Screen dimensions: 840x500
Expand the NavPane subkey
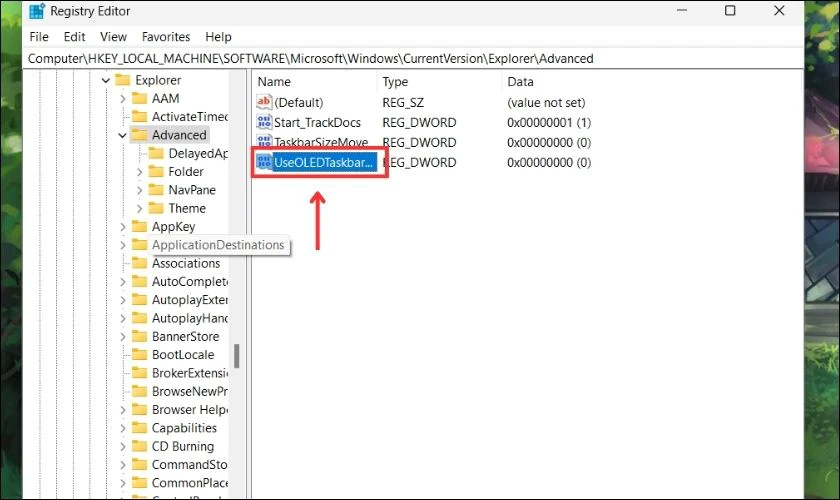pyautogui.click(x=139, y=190)
